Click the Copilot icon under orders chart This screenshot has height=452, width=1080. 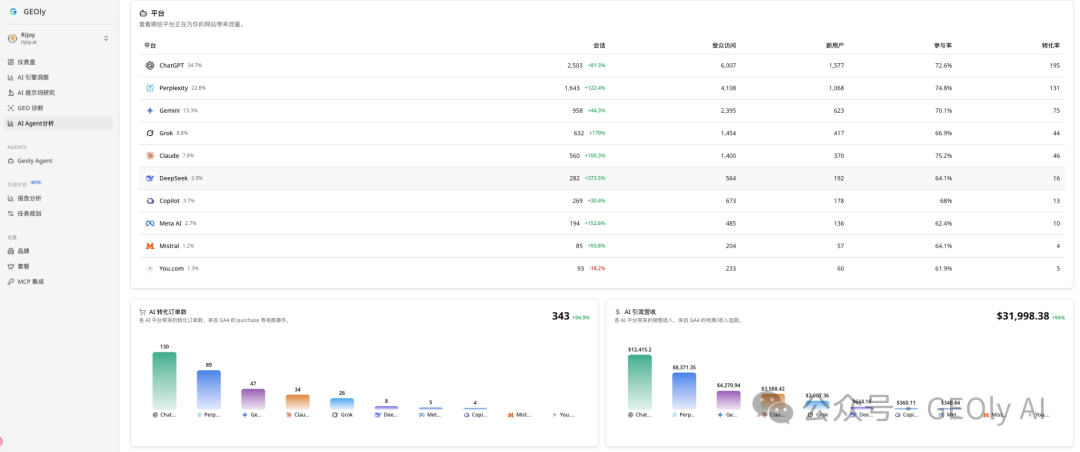pos(466,415)
